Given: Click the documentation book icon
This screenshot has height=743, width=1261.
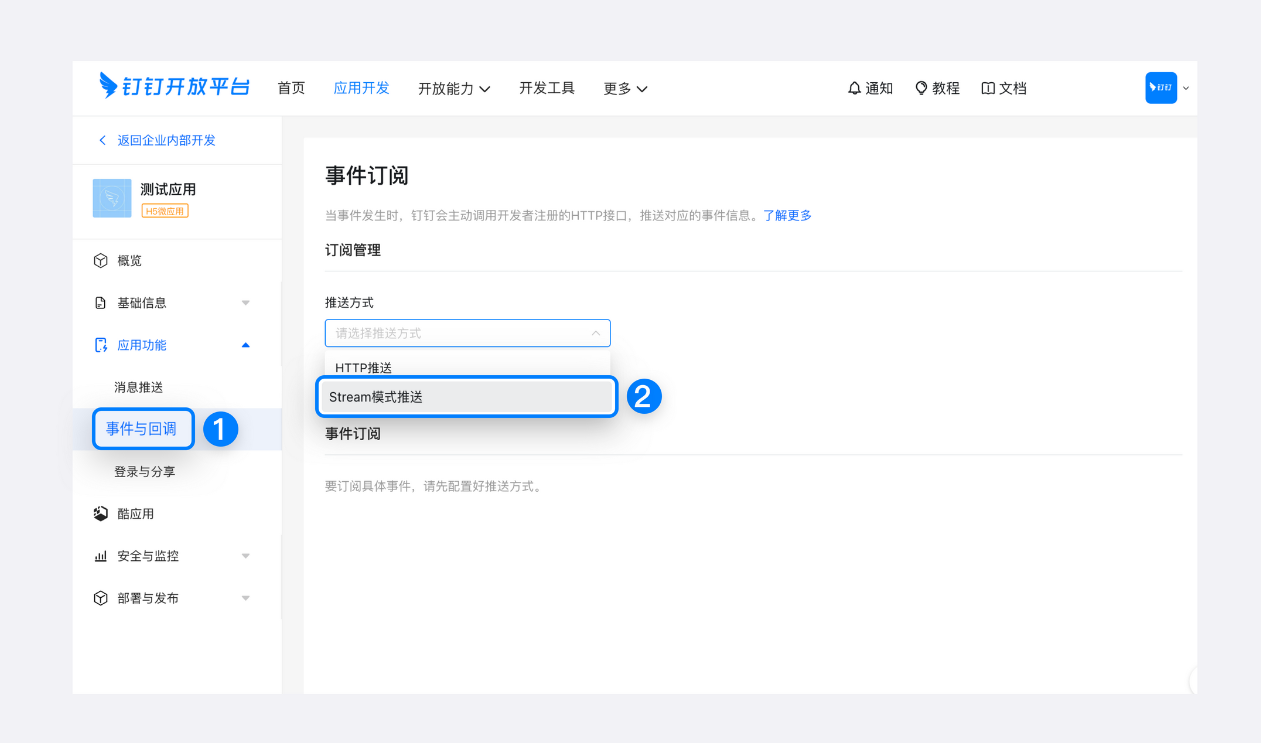Looking at the screenshot, I should pos(988,88).
